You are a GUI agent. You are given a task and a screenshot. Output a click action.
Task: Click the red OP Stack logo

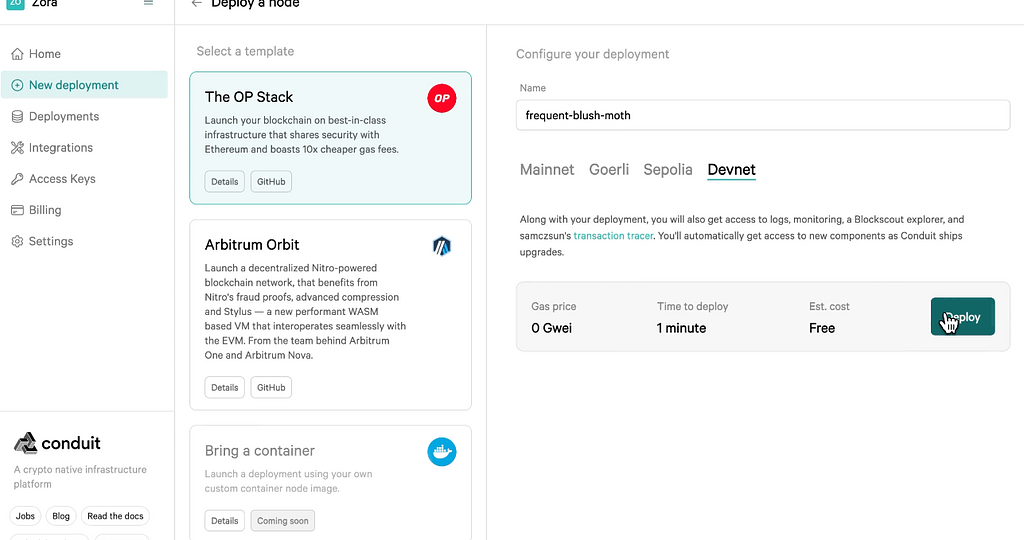click(x=441, y=98)
